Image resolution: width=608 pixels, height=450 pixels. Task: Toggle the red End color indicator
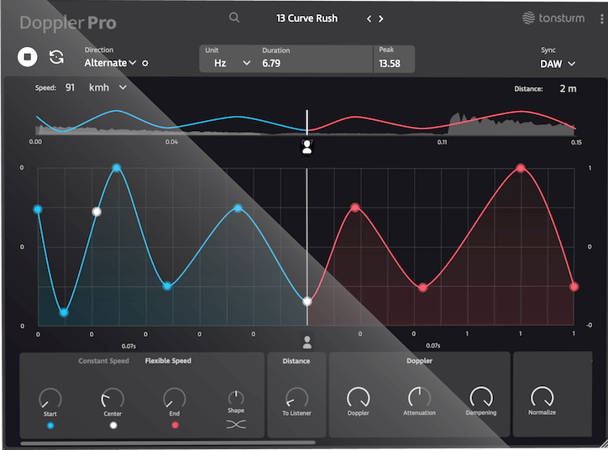[175, 425]
